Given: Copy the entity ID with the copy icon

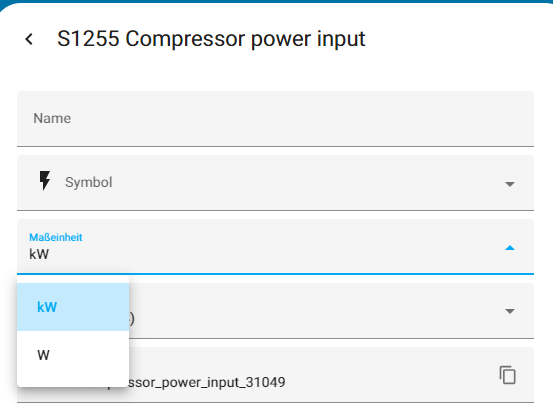Looking at the screenshot, I should tap(508, 374).
